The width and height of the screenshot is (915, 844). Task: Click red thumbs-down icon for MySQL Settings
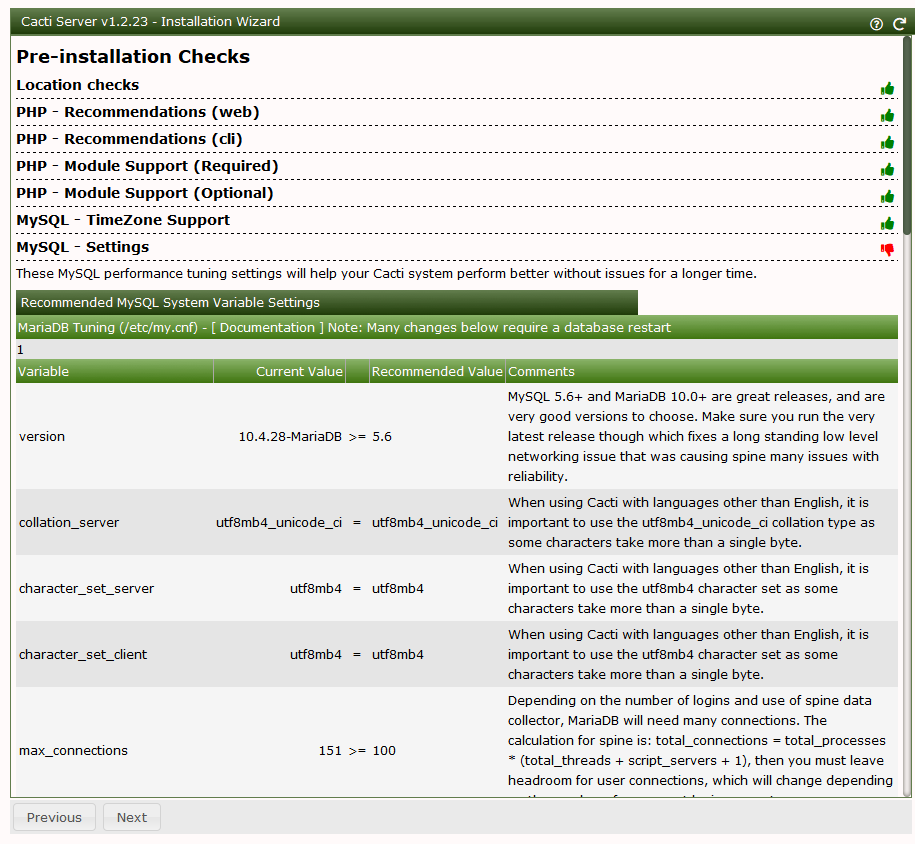(x=888, y=250)
